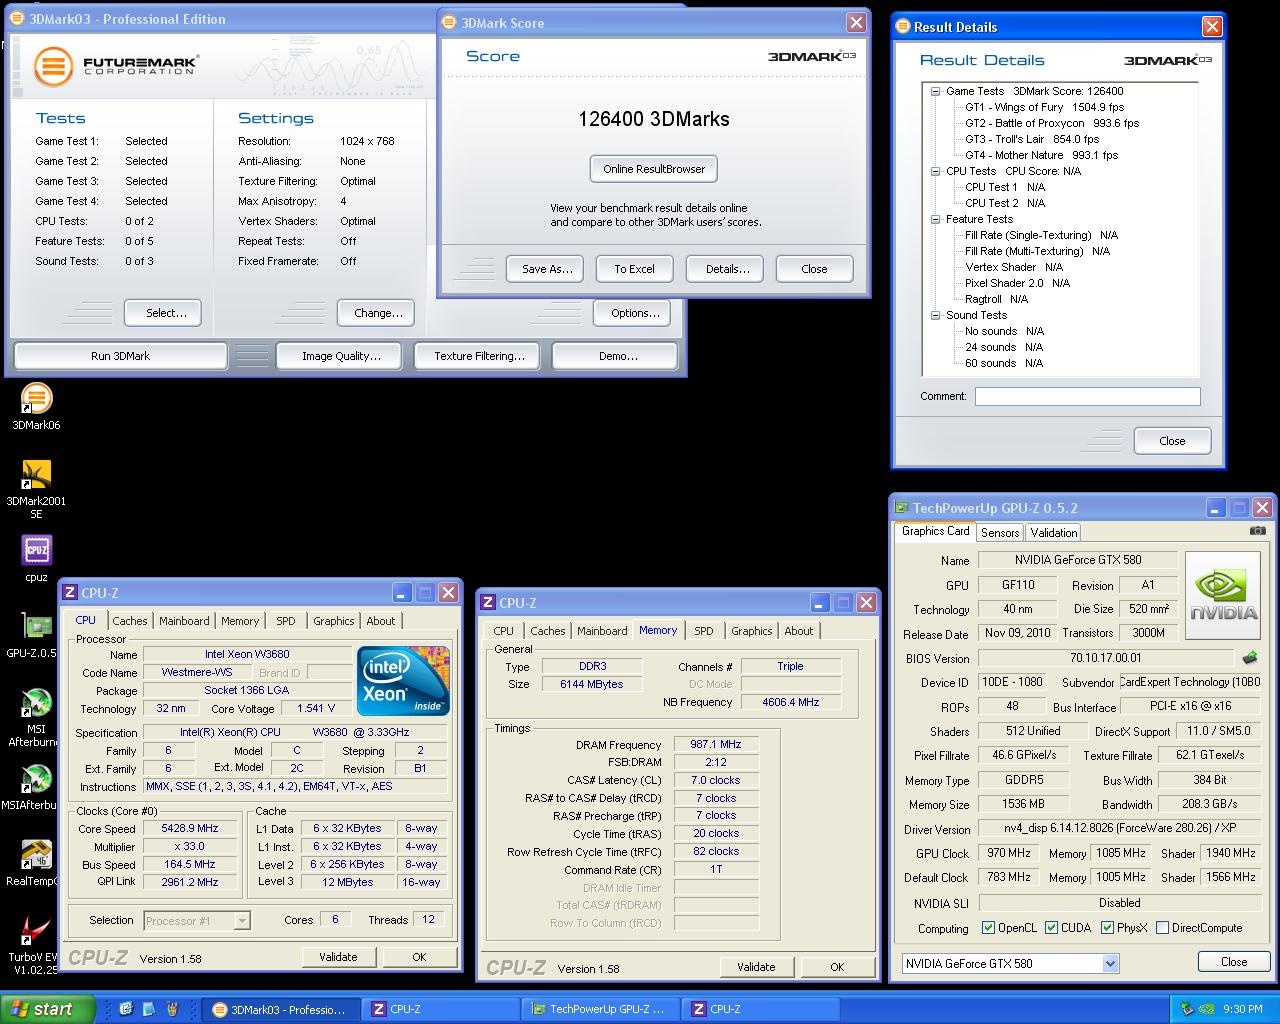Open the Mainboard tab in CPU-Z
Viewport: 1280px width, 1024px height.
(184, 621)
